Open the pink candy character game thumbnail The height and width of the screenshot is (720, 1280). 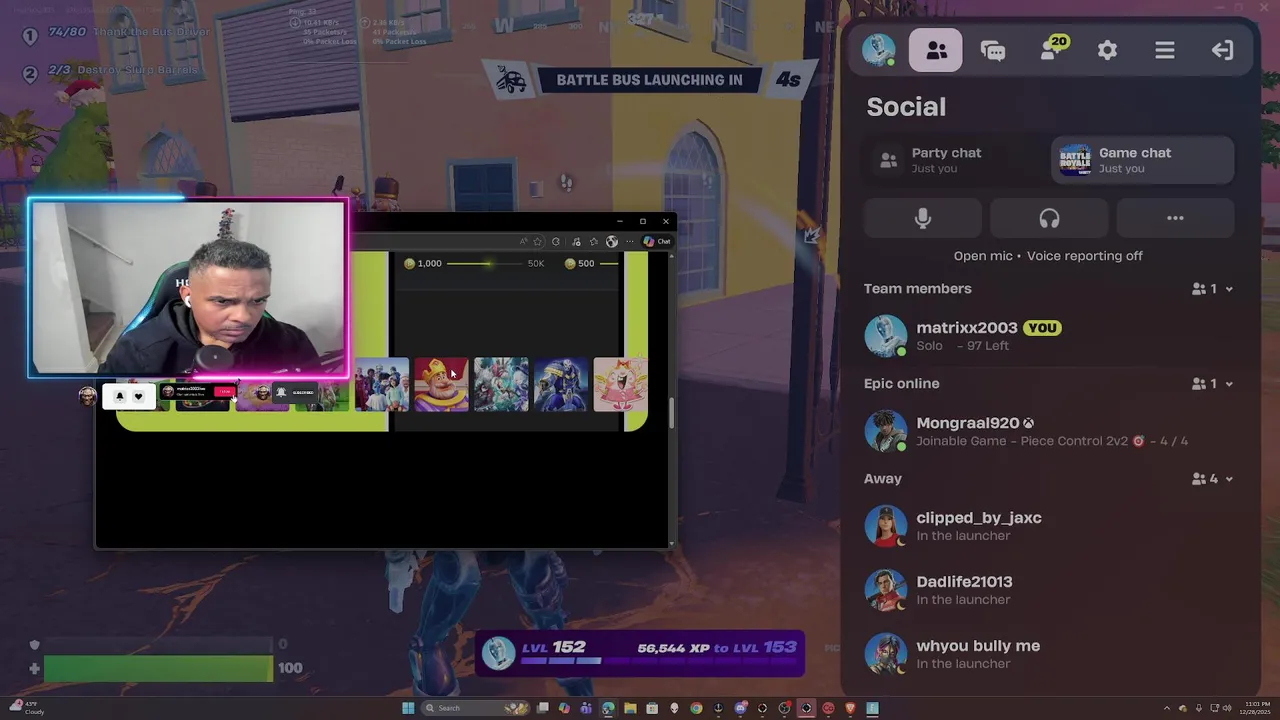coord(620,384)
